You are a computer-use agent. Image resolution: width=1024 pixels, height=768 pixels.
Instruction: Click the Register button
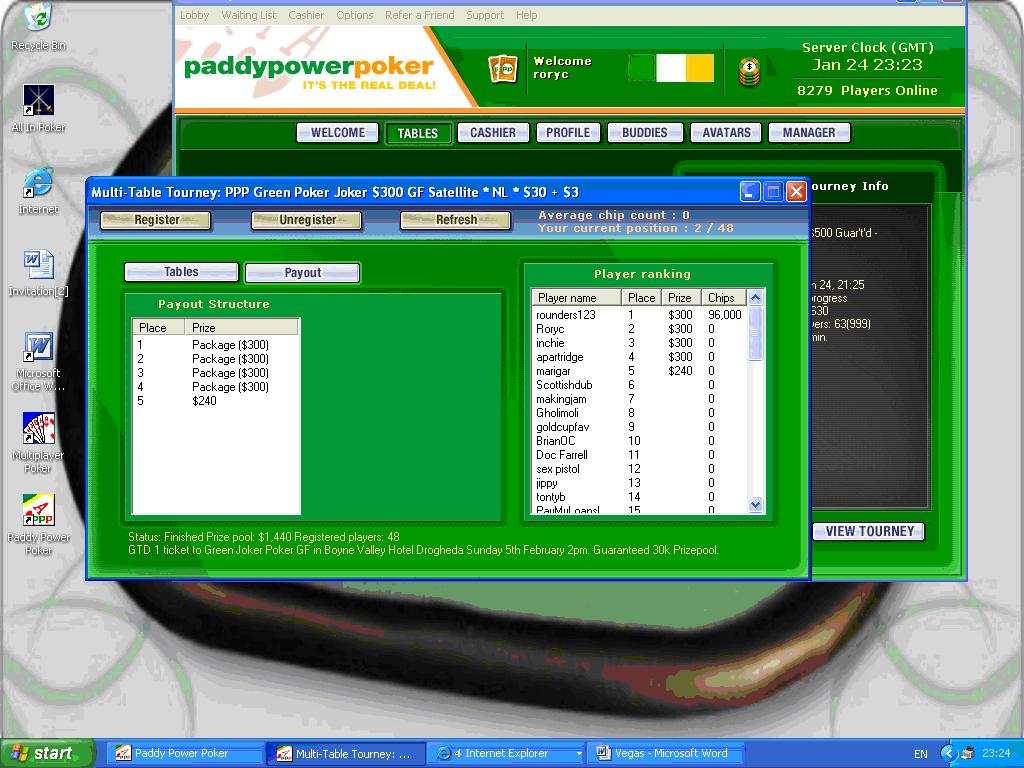[156, 220]
